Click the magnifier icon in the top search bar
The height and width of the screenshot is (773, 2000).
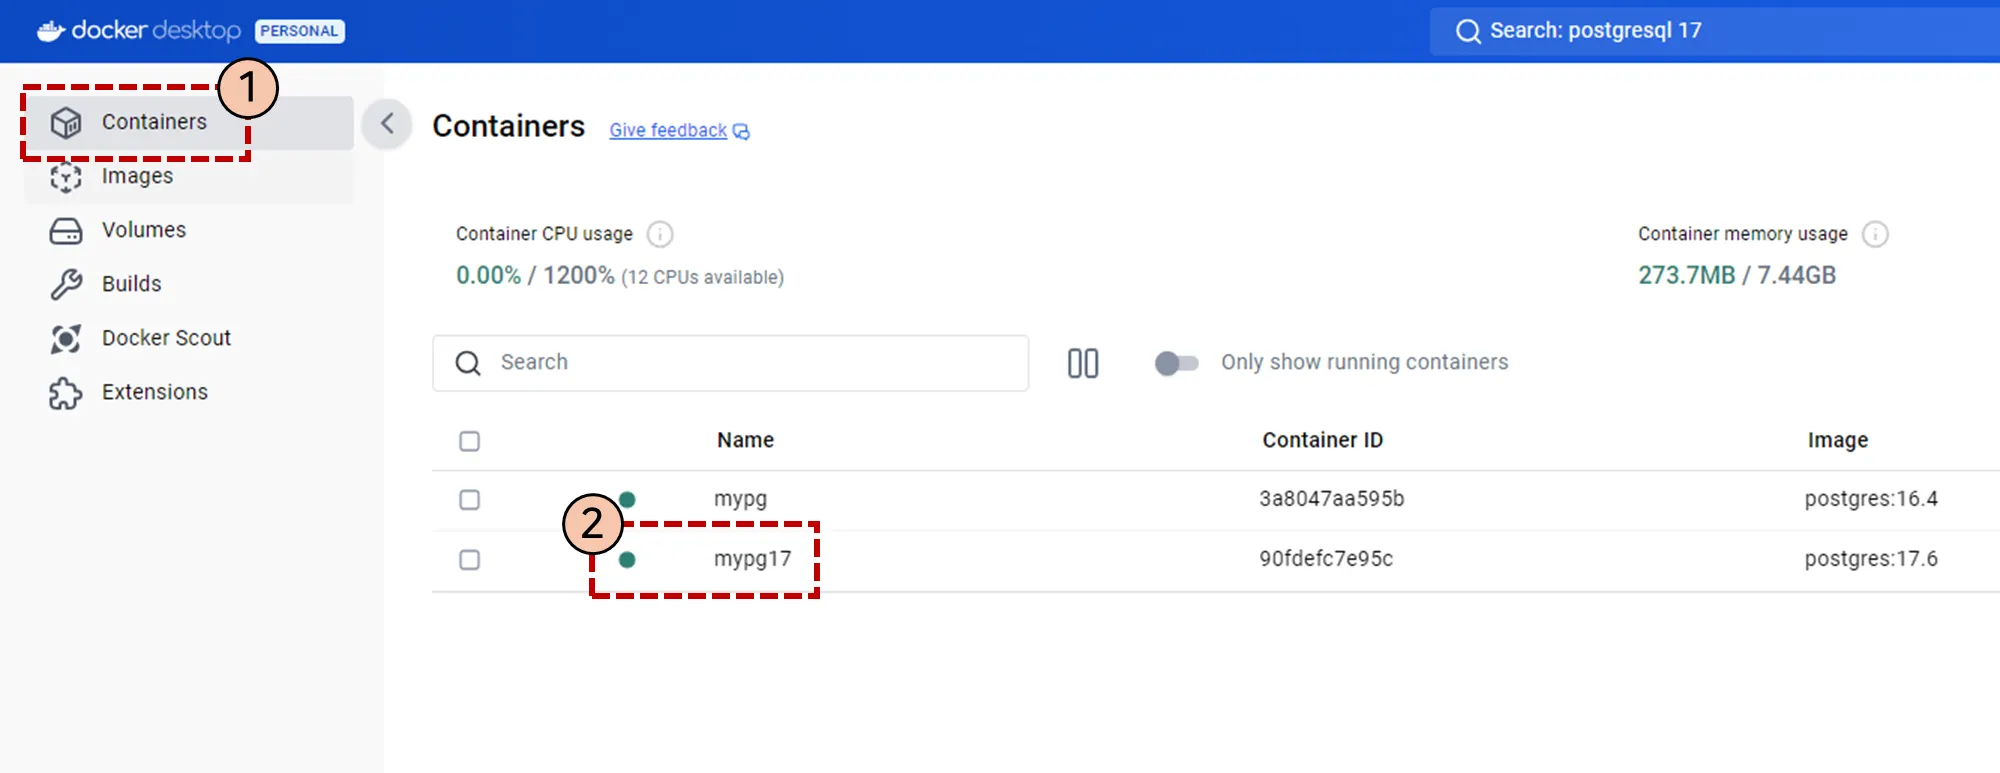(1468, 32)
